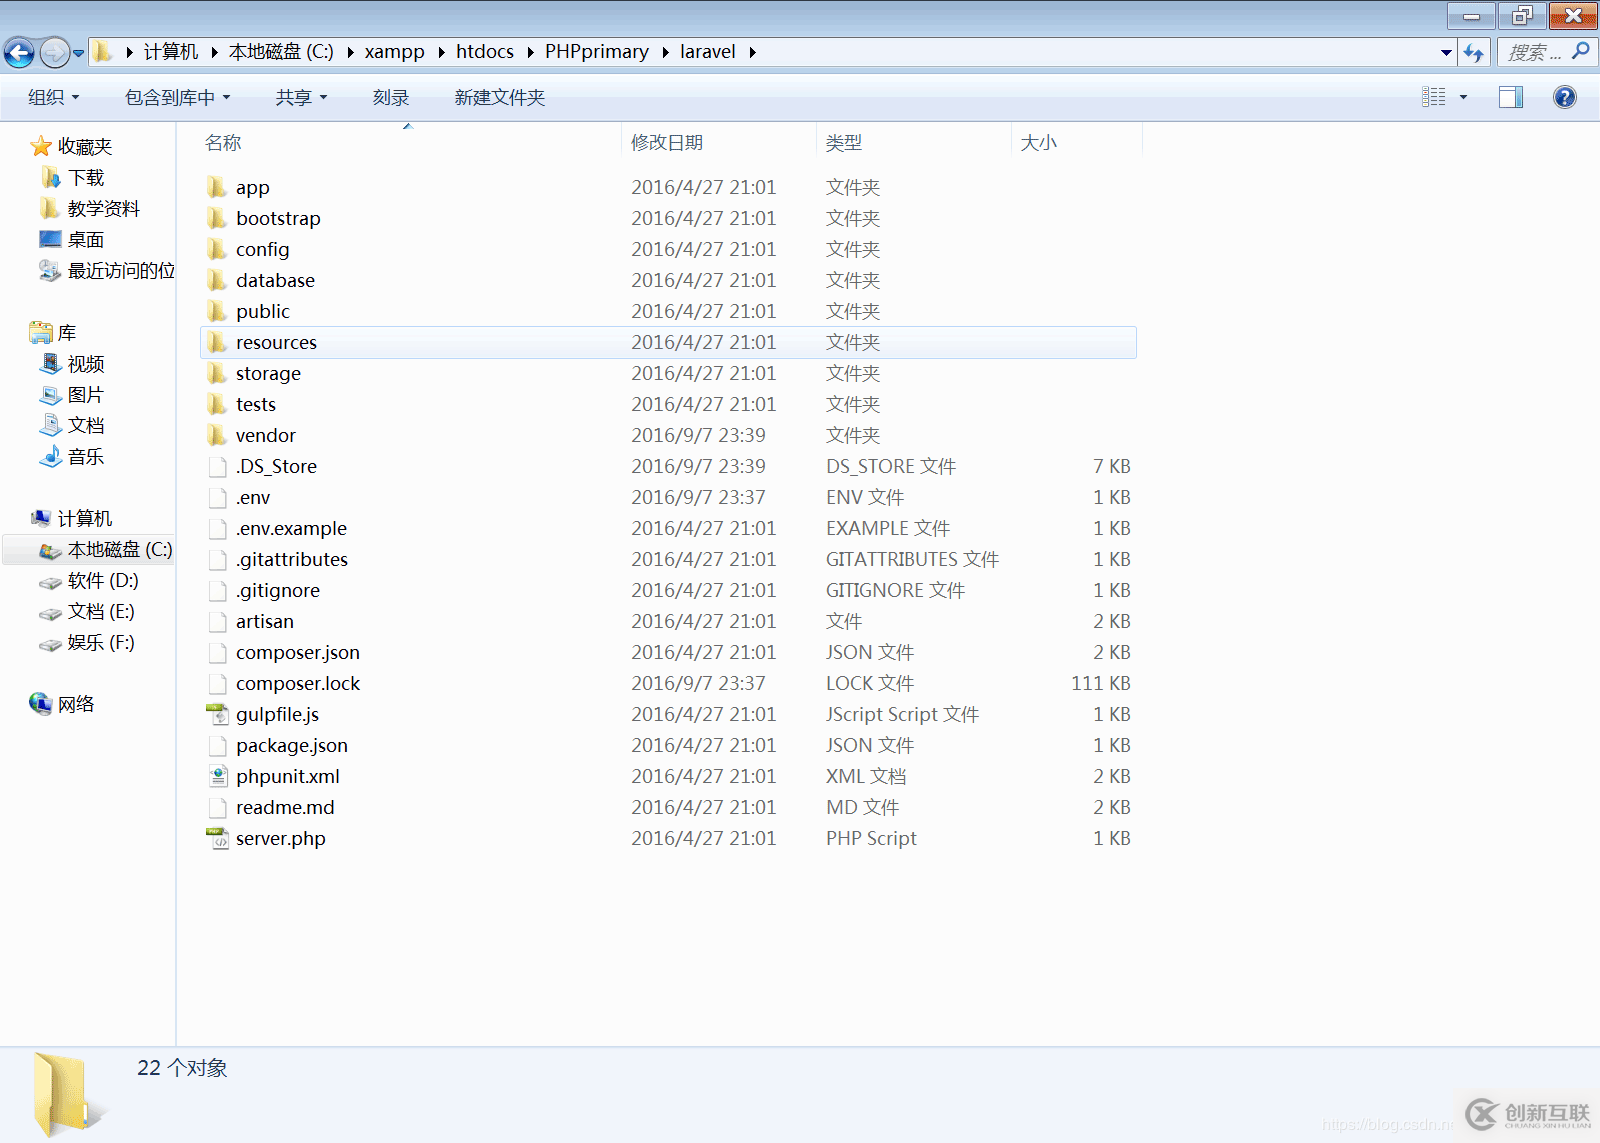The width and height of the screenshot is (1600, 1143).
Task: Sort by the 名称 column header
Action: (410, 143)
